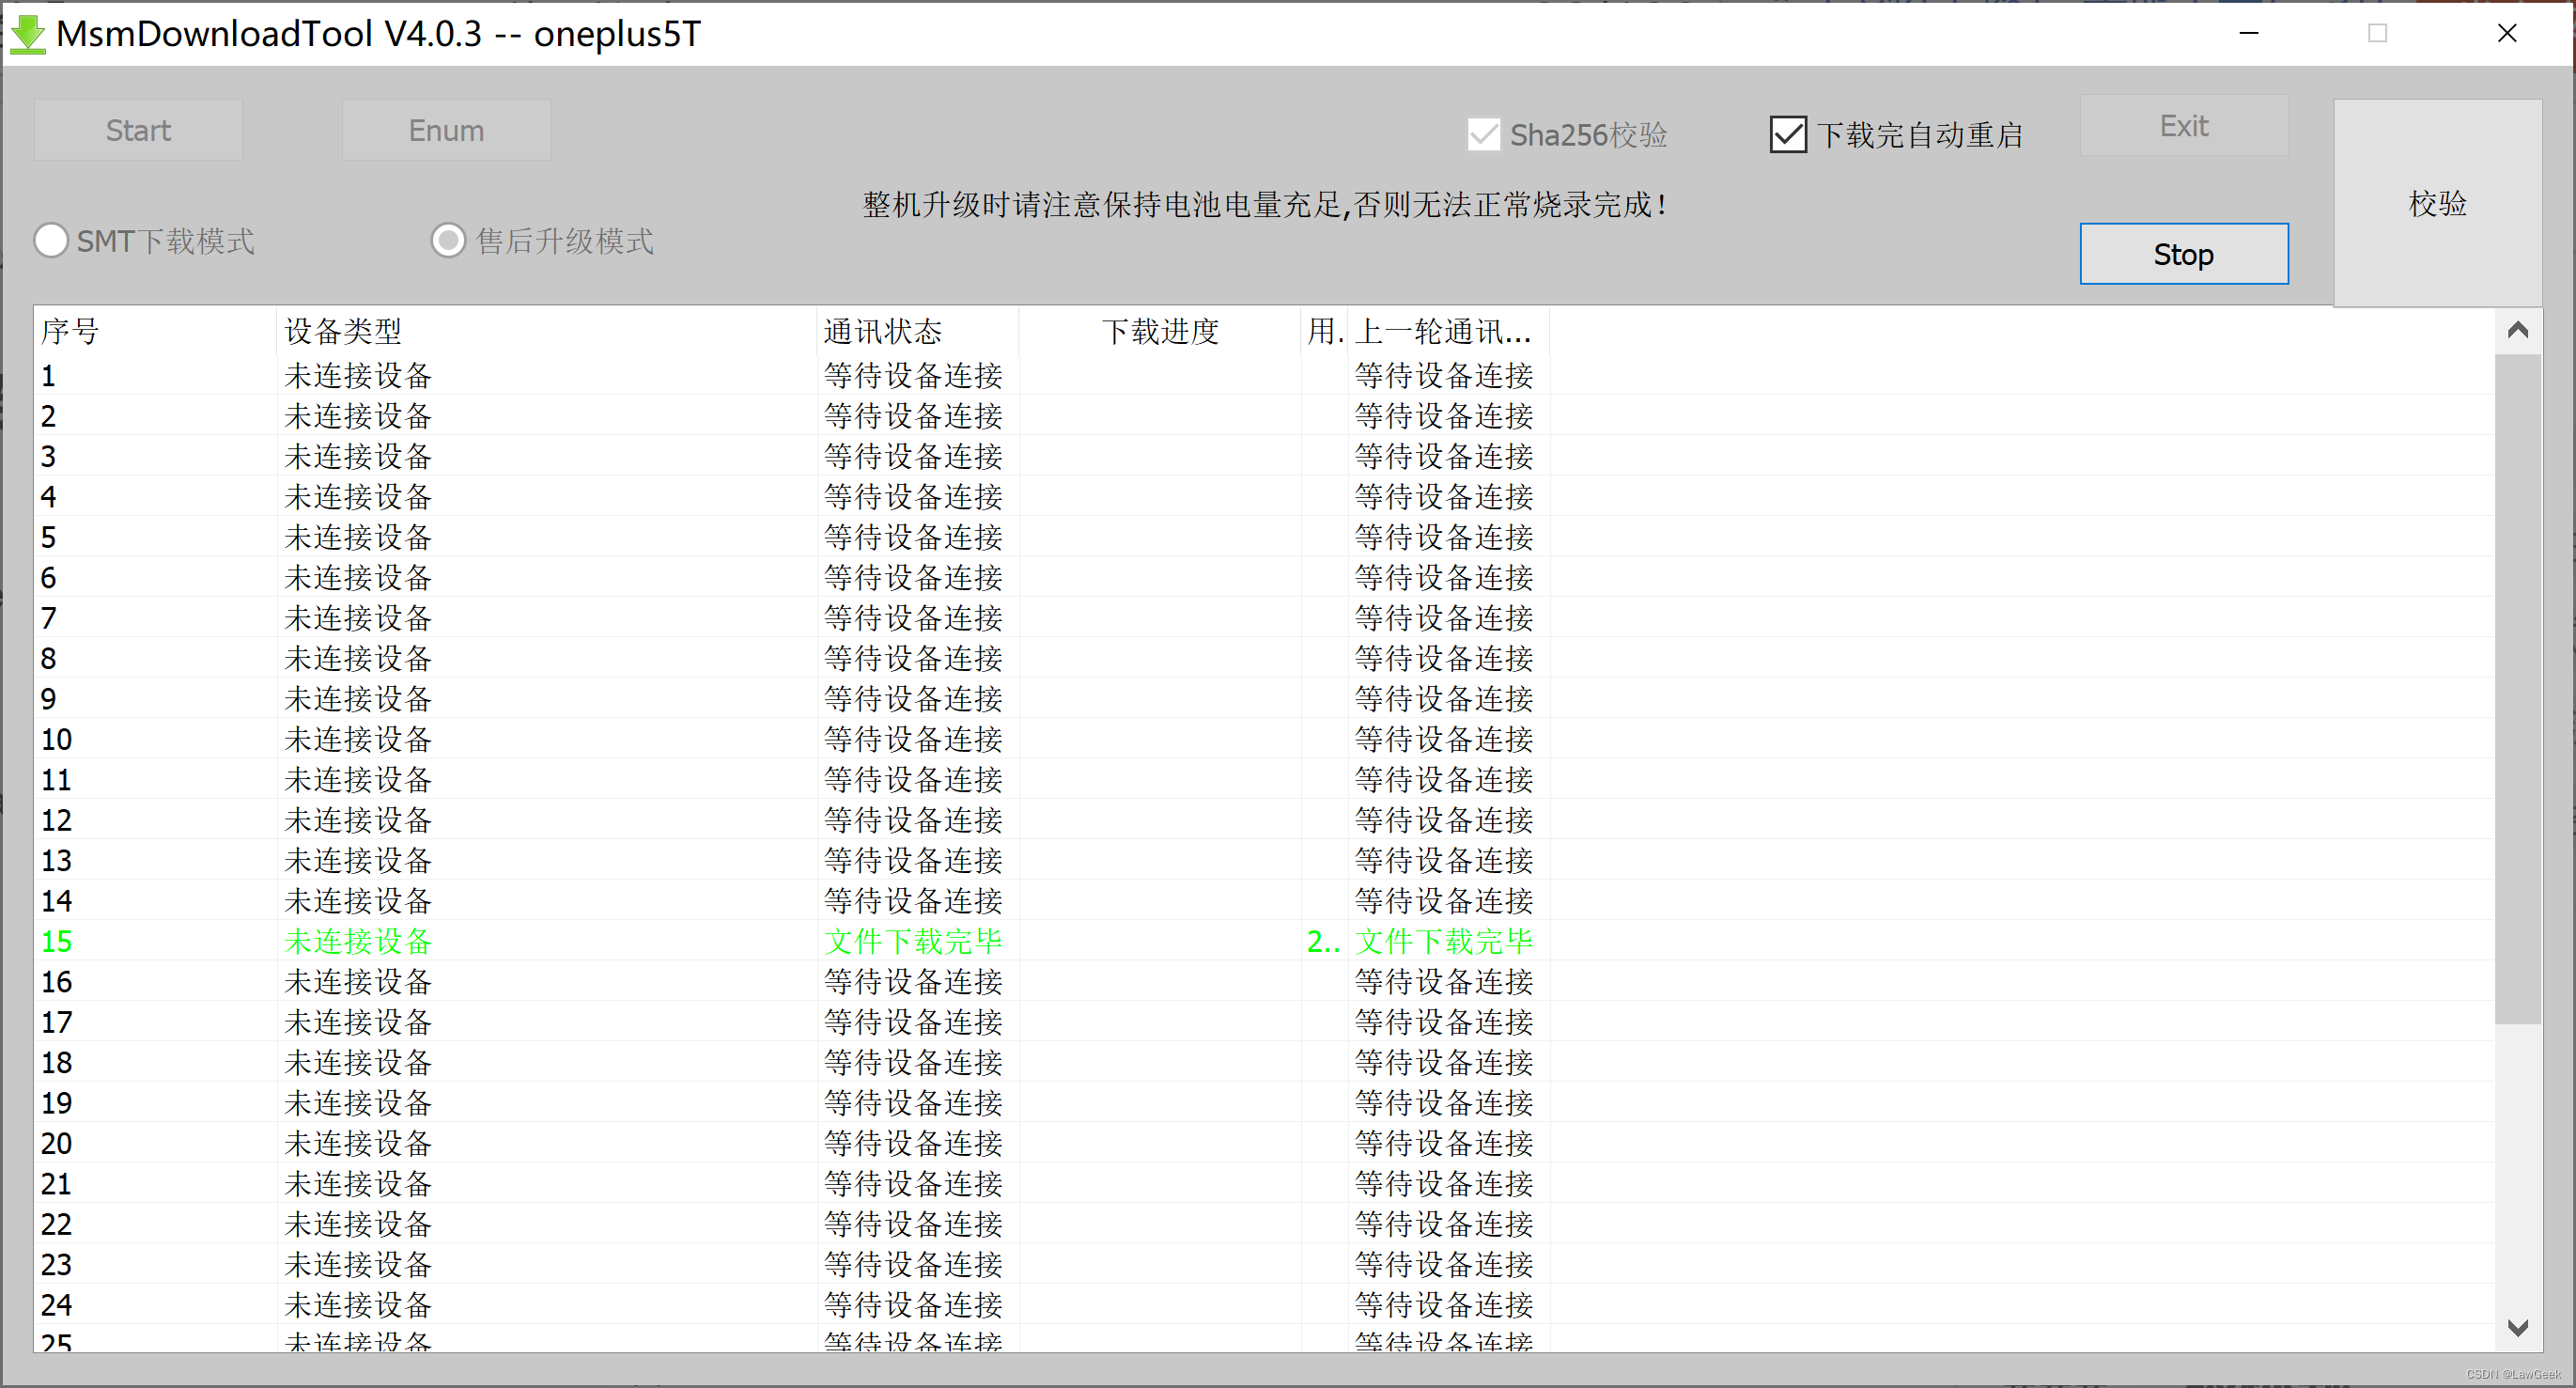The image size is (2576, 1388).
Task: Uncheck the 下载完自动重启 checkbox
Action: 1787,135
